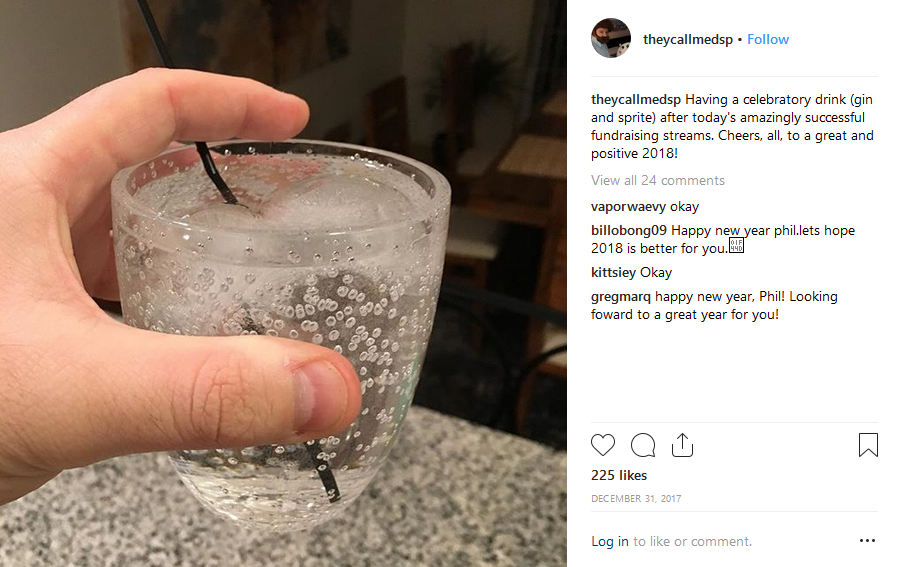Open the comment speech bubble icon
Viewport: 902px width, 567px height.
pyautogui.click(x=643, y=445)
